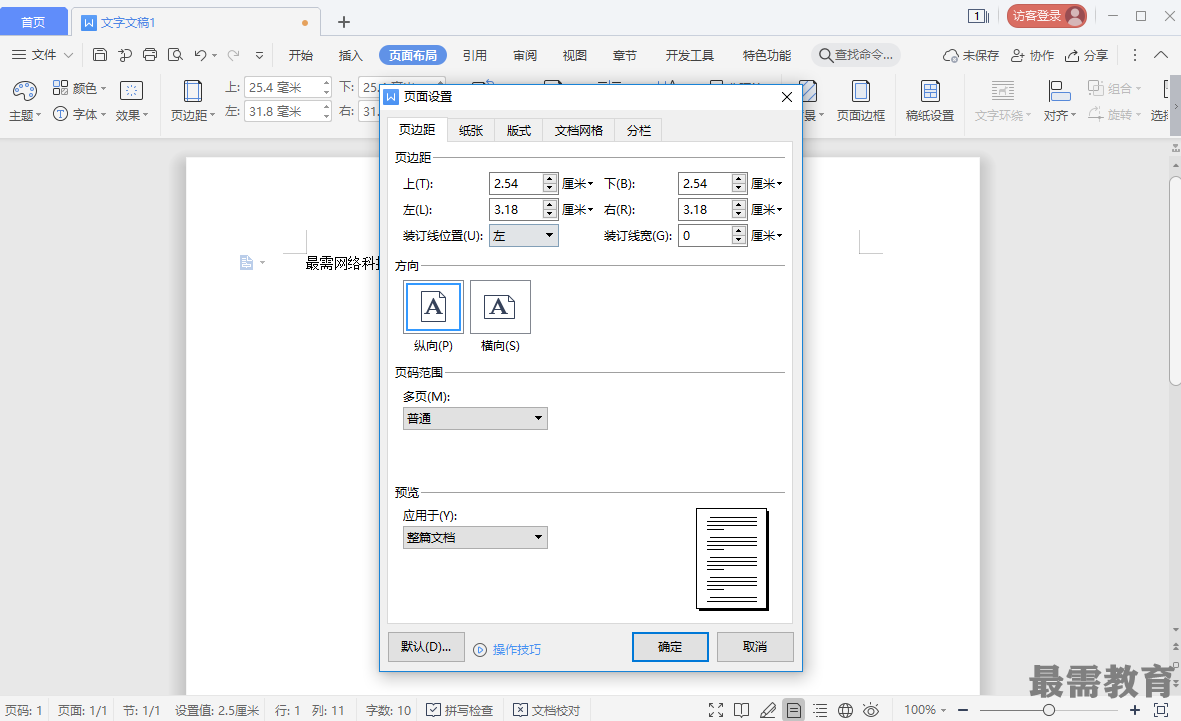Screen dimensions: 1181x721
Task: Switch to outline view icon
Action: [820, 710]
